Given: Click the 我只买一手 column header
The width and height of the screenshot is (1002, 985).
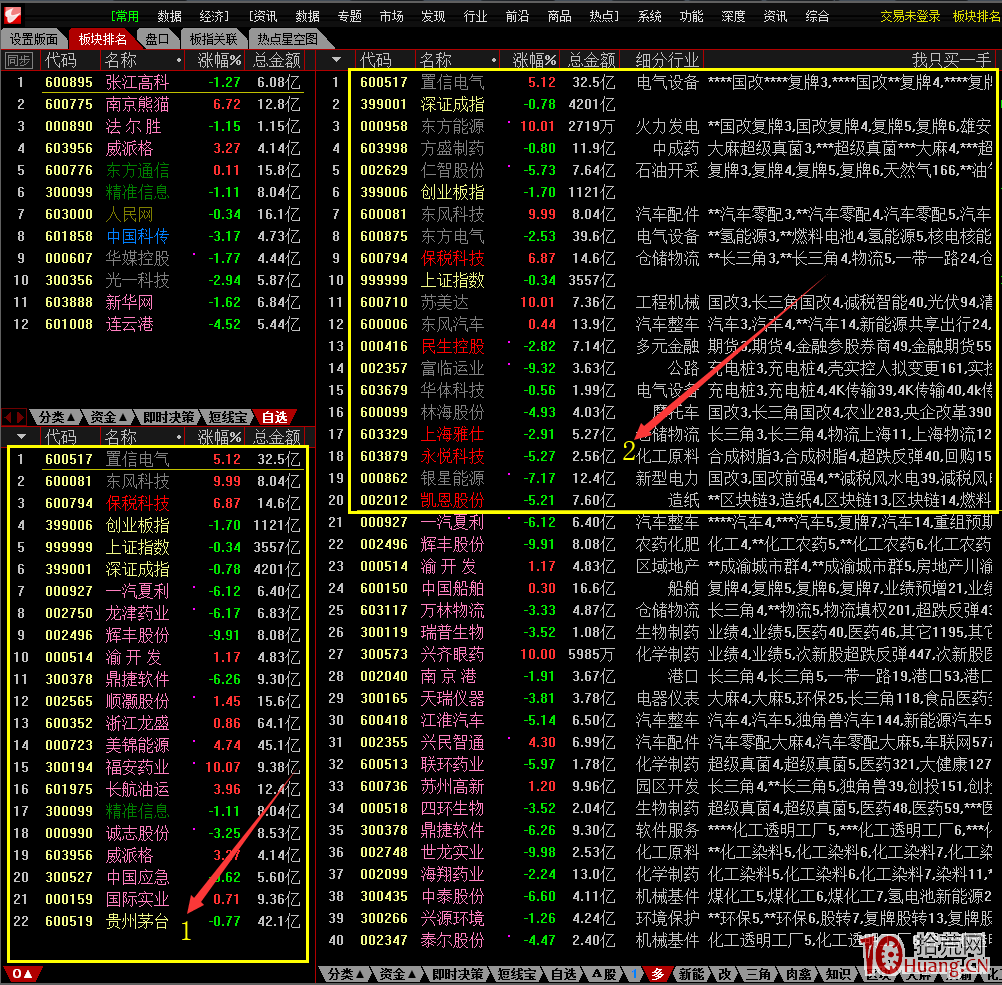Looking at the screenshot, I should tap(952, 60).
